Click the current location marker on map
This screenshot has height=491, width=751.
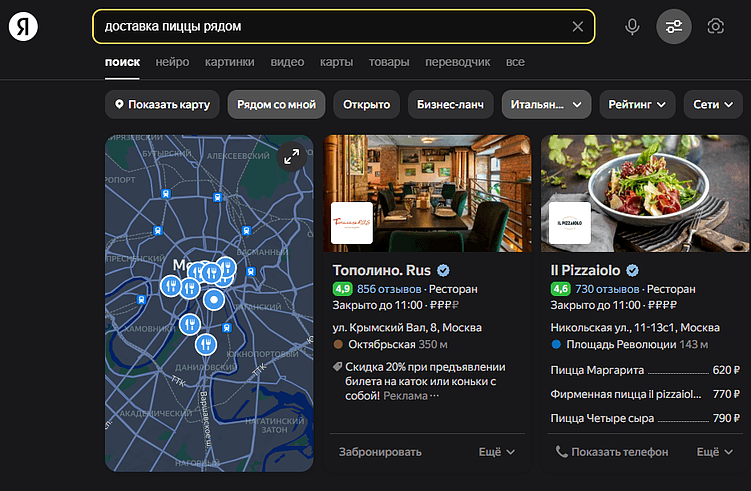(x=214, y=300)
